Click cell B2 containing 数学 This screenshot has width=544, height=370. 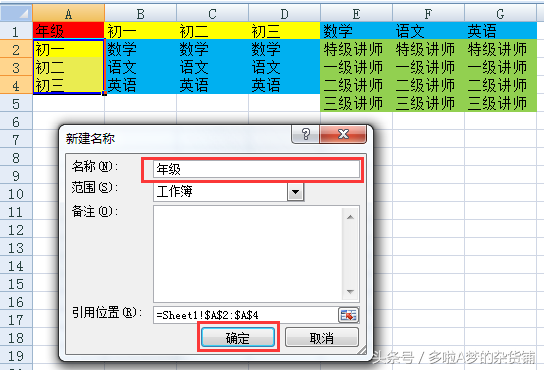tap(141, 49)
